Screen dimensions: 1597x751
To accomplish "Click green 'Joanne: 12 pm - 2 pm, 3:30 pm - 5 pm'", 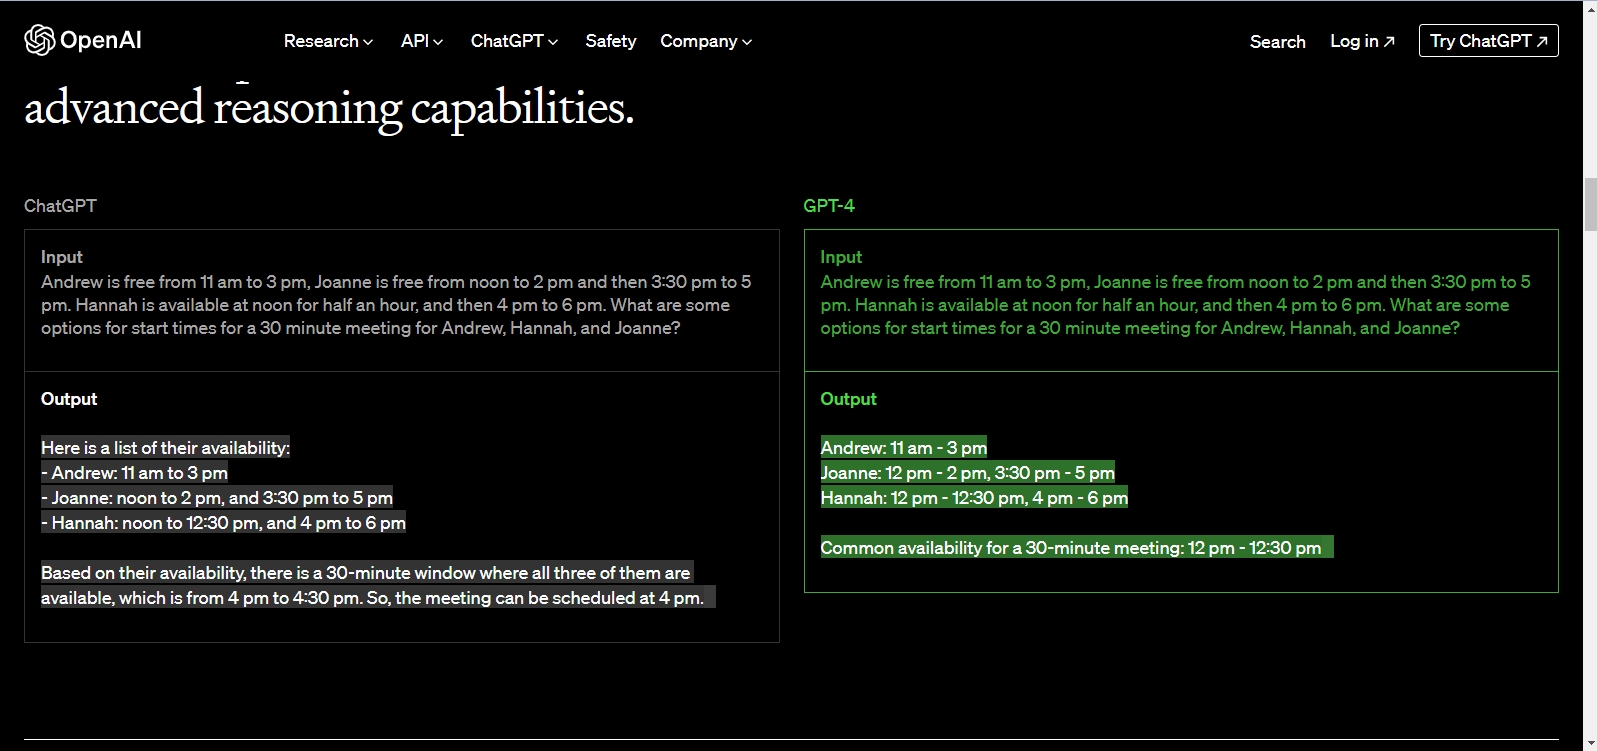I will point(968,473).
